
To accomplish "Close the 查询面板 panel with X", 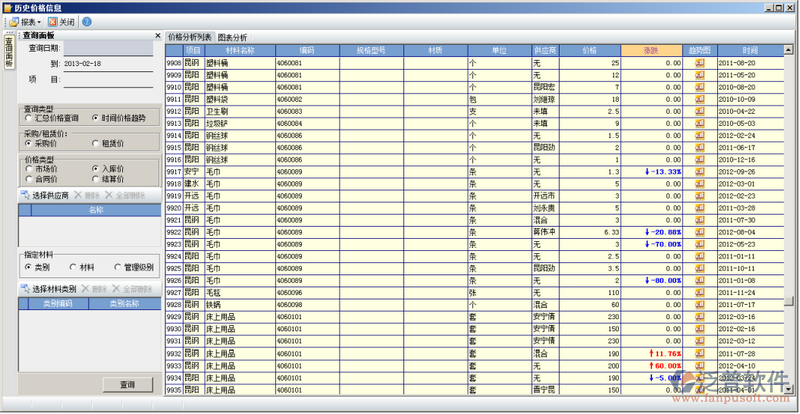I will click(157, 36).
